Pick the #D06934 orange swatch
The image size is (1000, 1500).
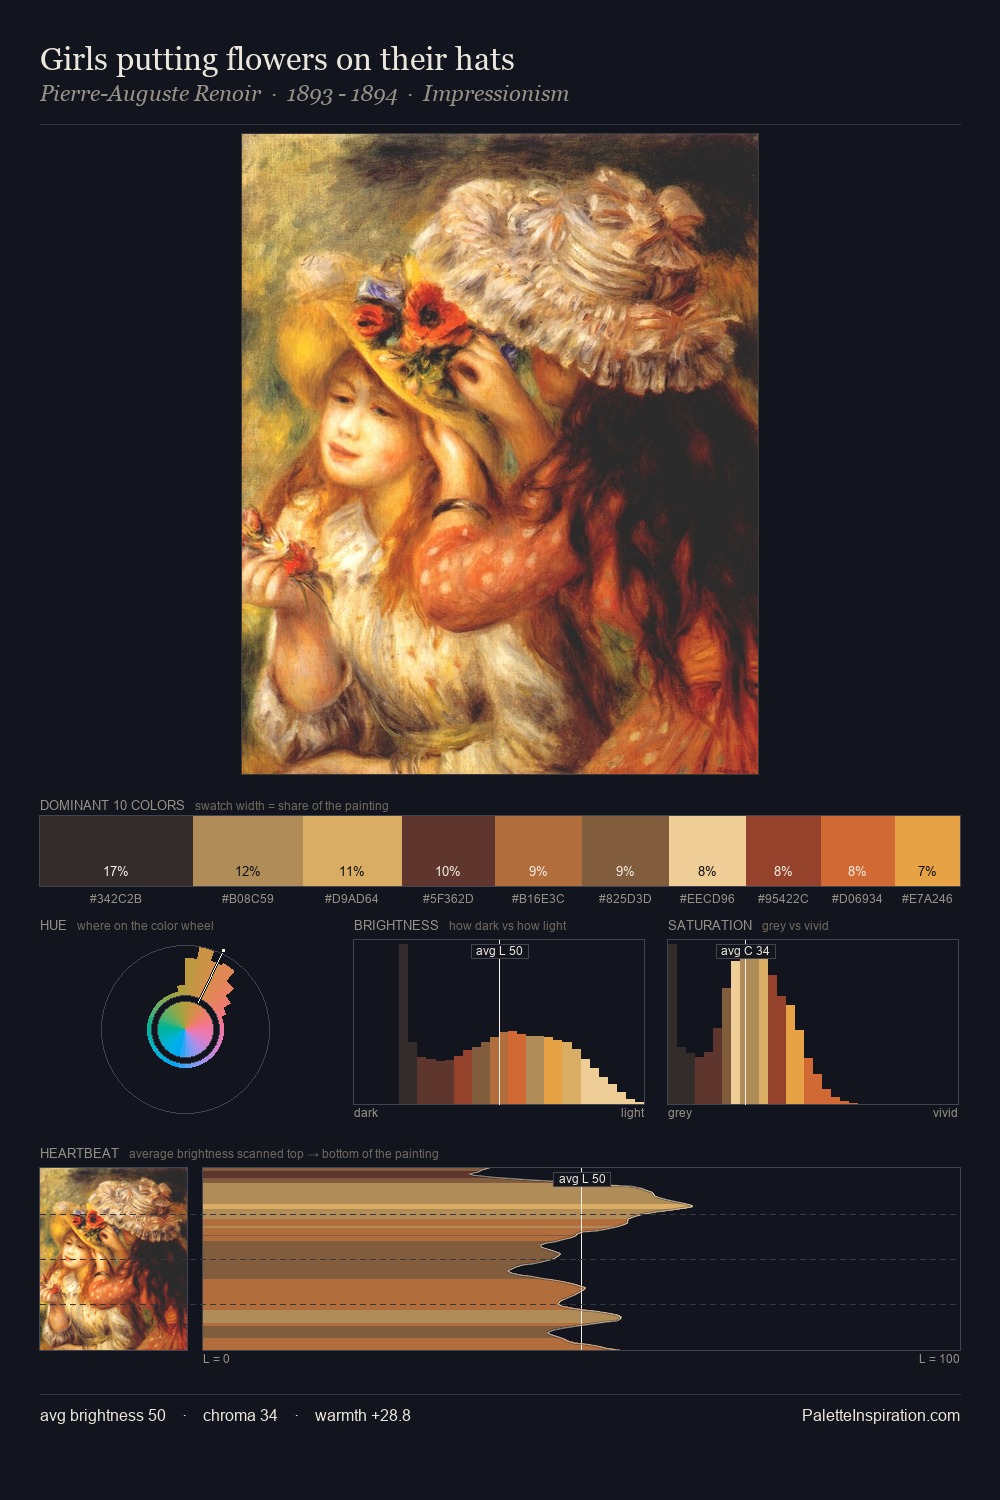[857, 851]
